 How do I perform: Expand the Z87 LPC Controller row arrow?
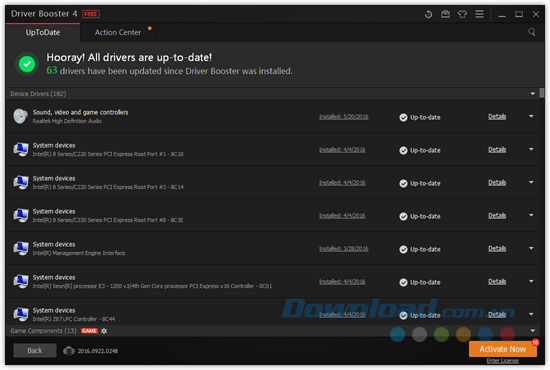point(531,314)
